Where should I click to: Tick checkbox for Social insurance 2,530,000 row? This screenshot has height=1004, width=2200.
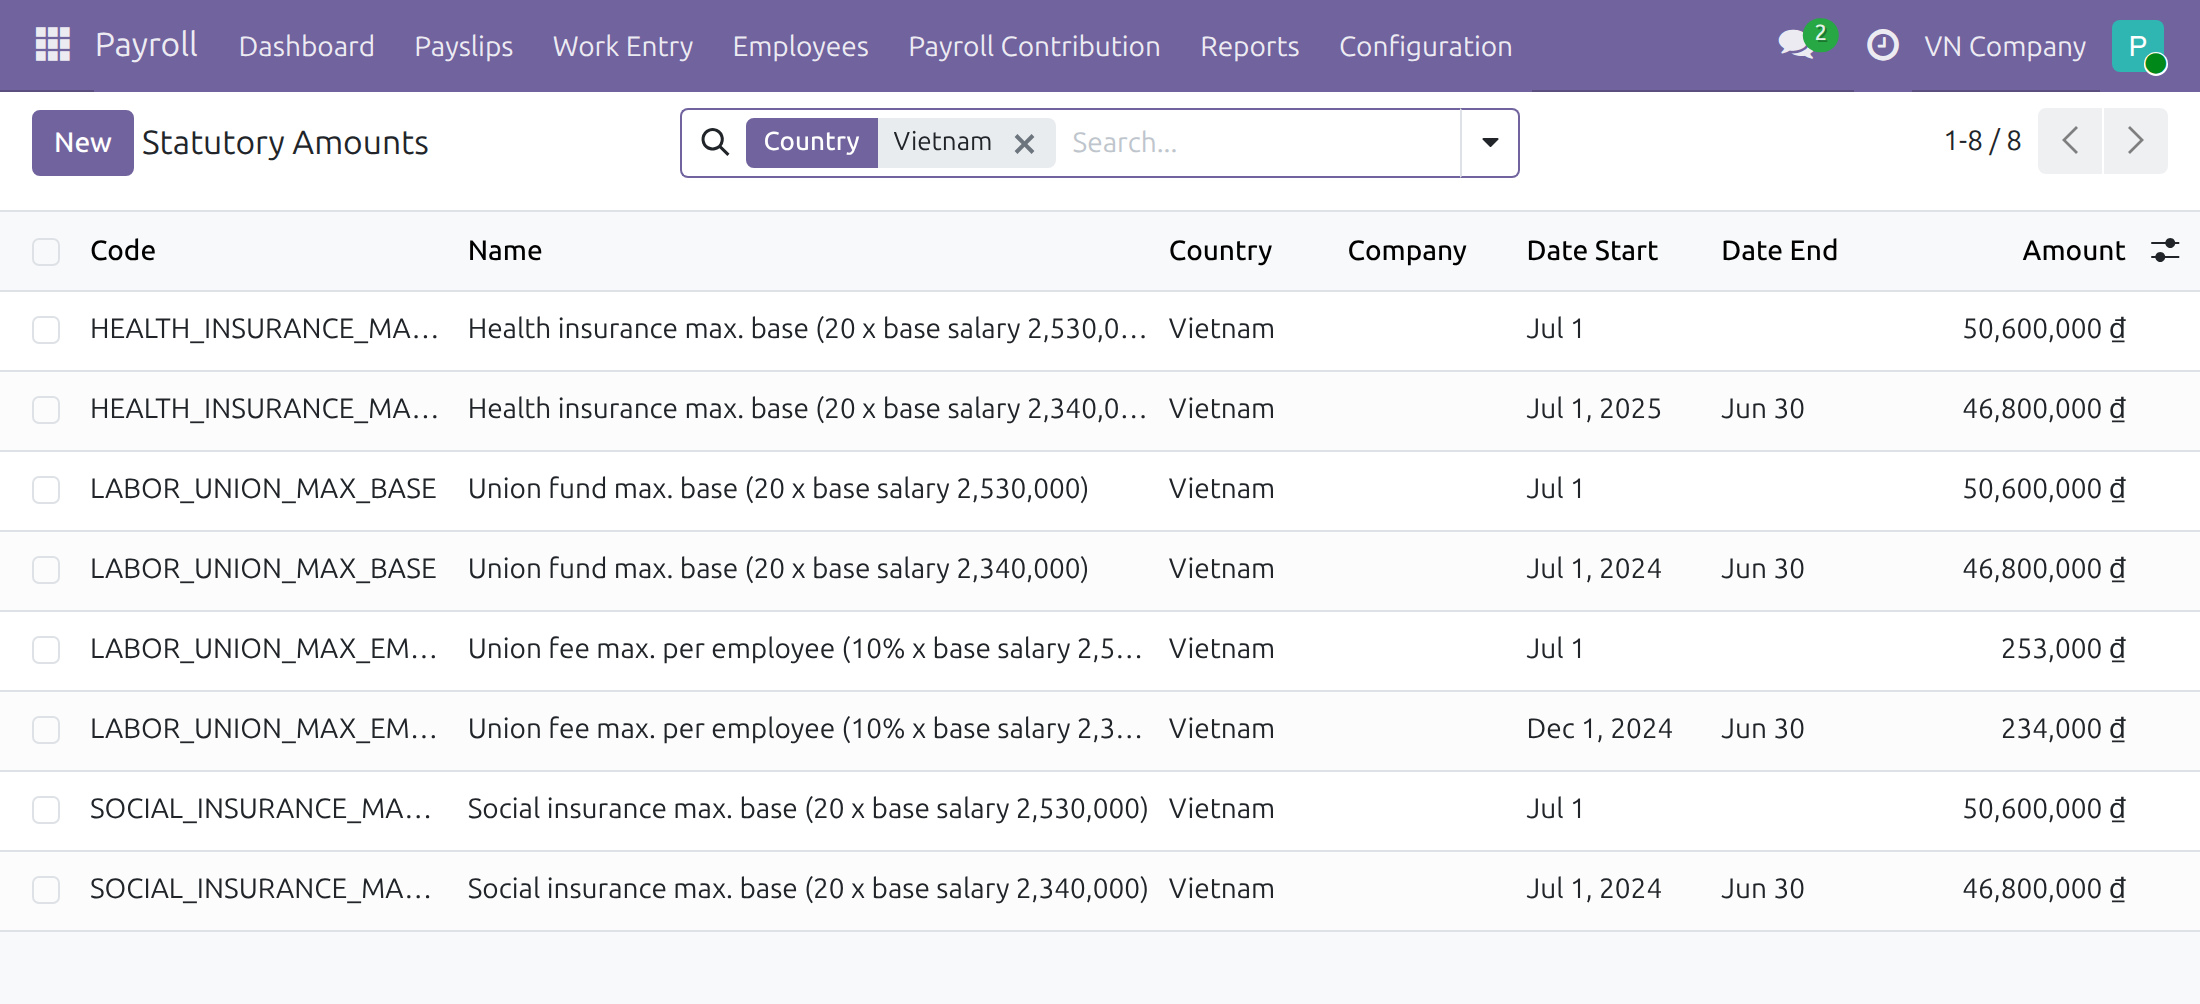46,810
